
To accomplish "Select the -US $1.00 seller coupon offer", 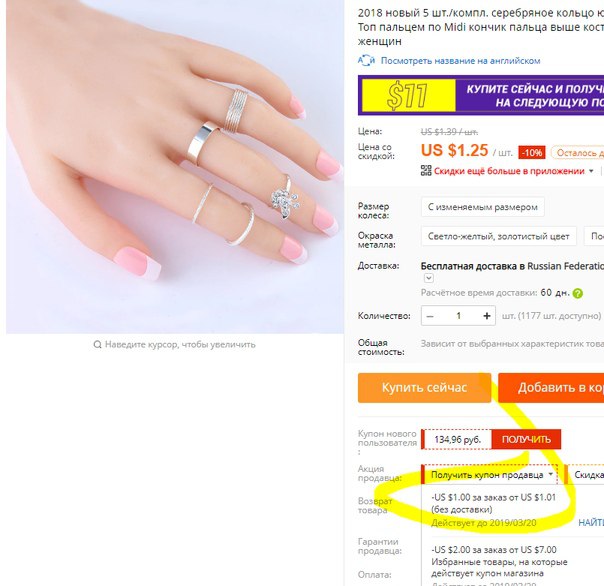I will point(493,510).
